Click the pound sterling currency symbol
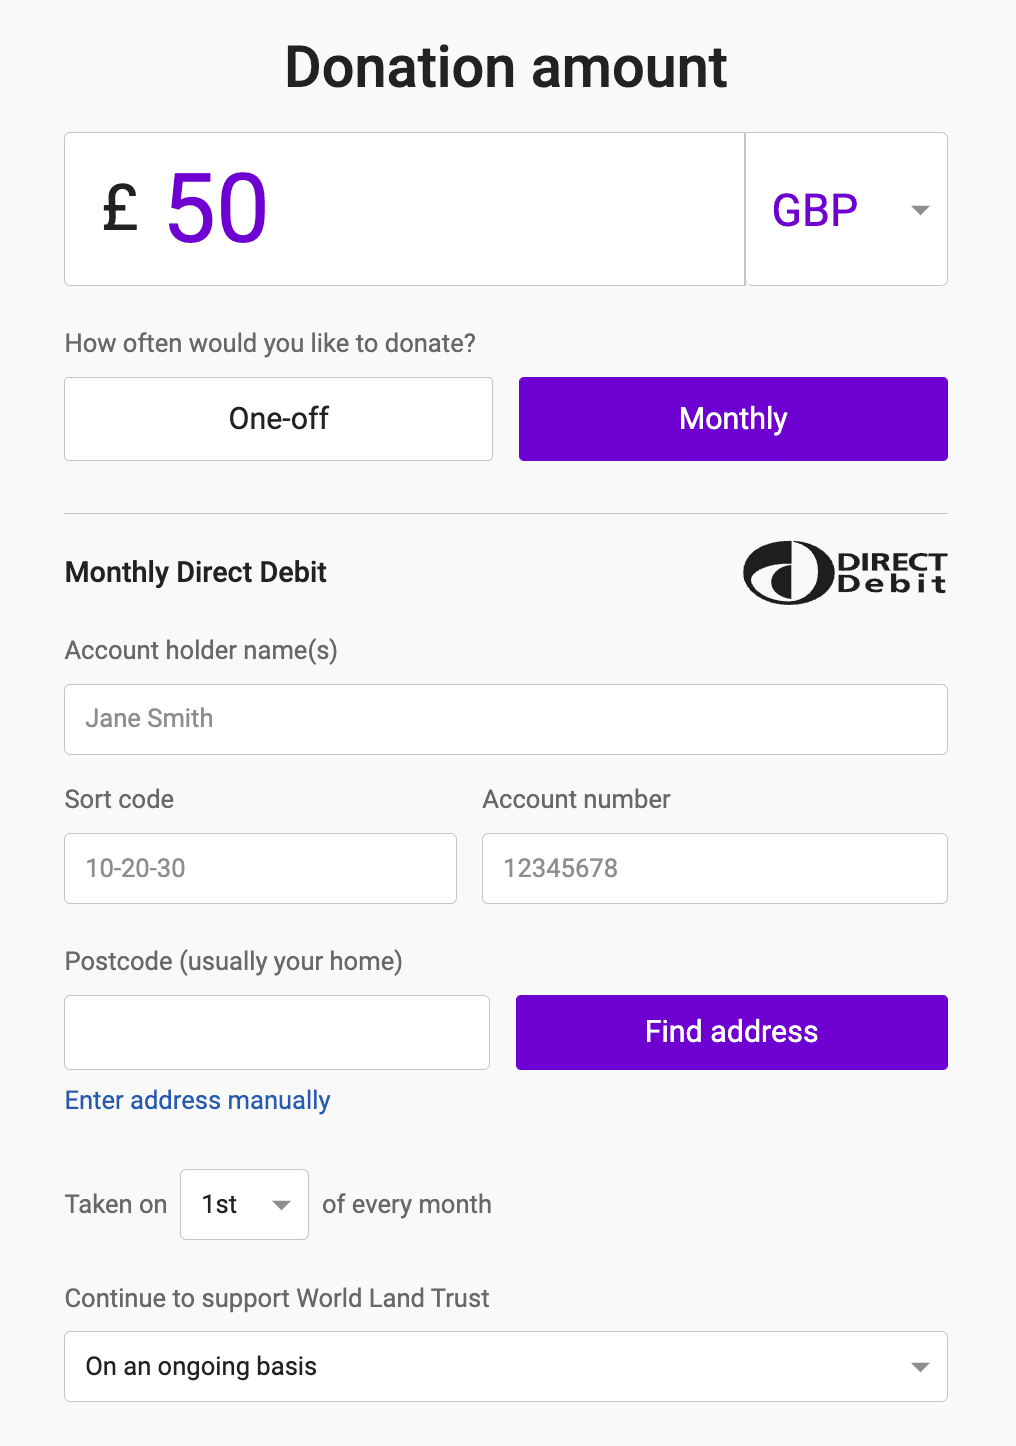The width and height of the screenshot is (1016, 1446). click(x=120, y=209)
